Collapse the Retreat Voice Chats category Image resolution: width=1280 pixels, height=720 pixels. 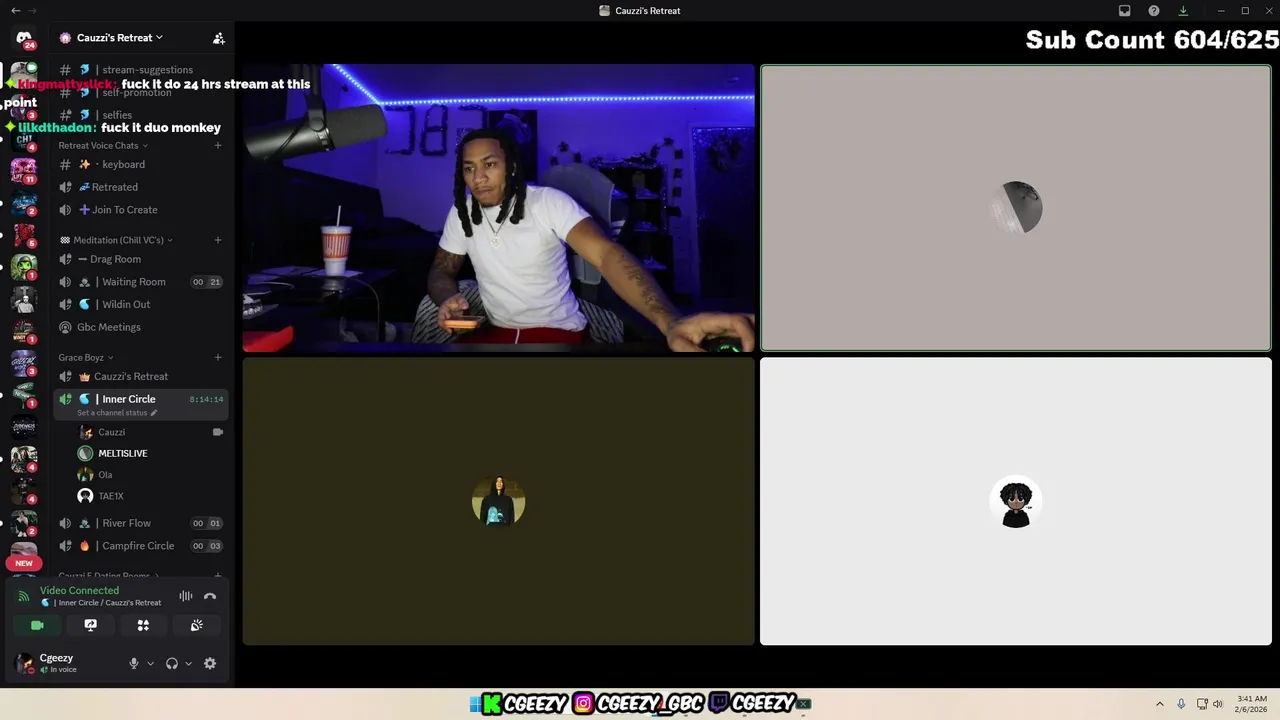(102, 146)
